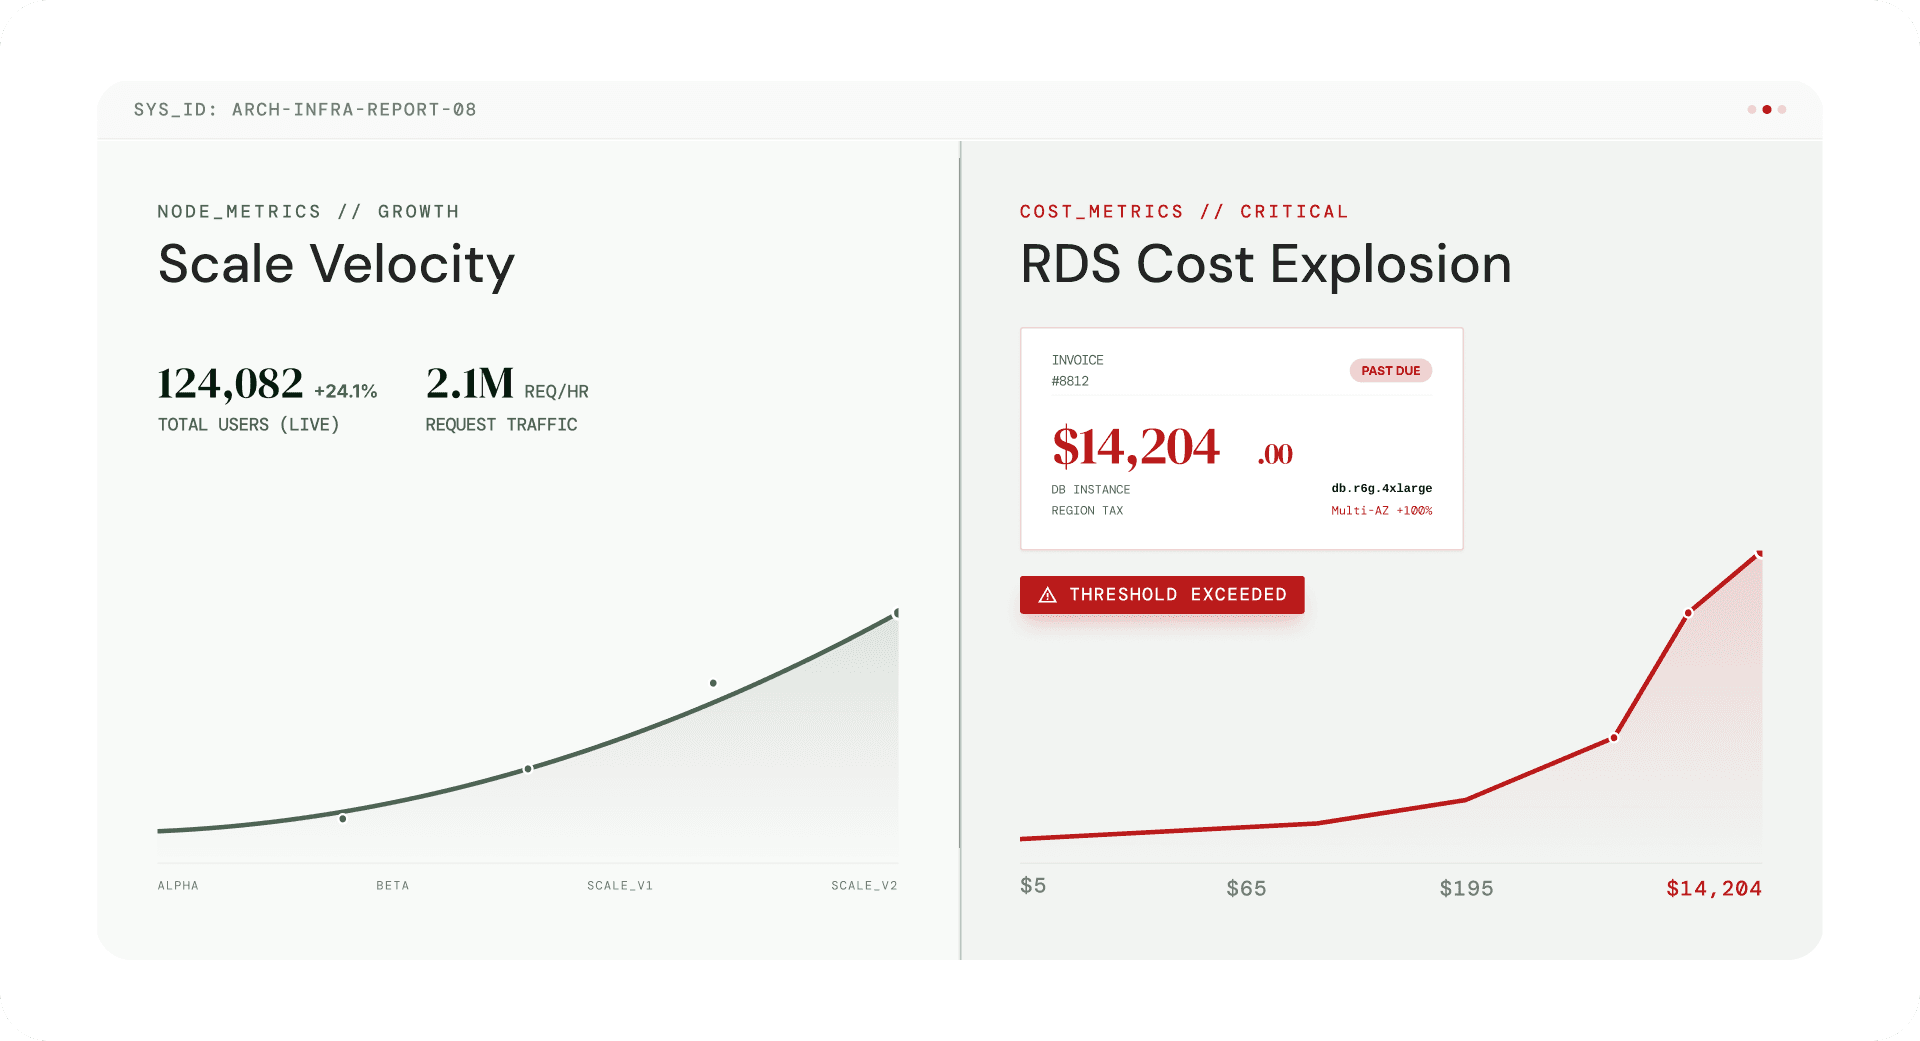
Task: Click the 2.1M request traffic figure
Action: pyautogui.click(x=469, y=384)
